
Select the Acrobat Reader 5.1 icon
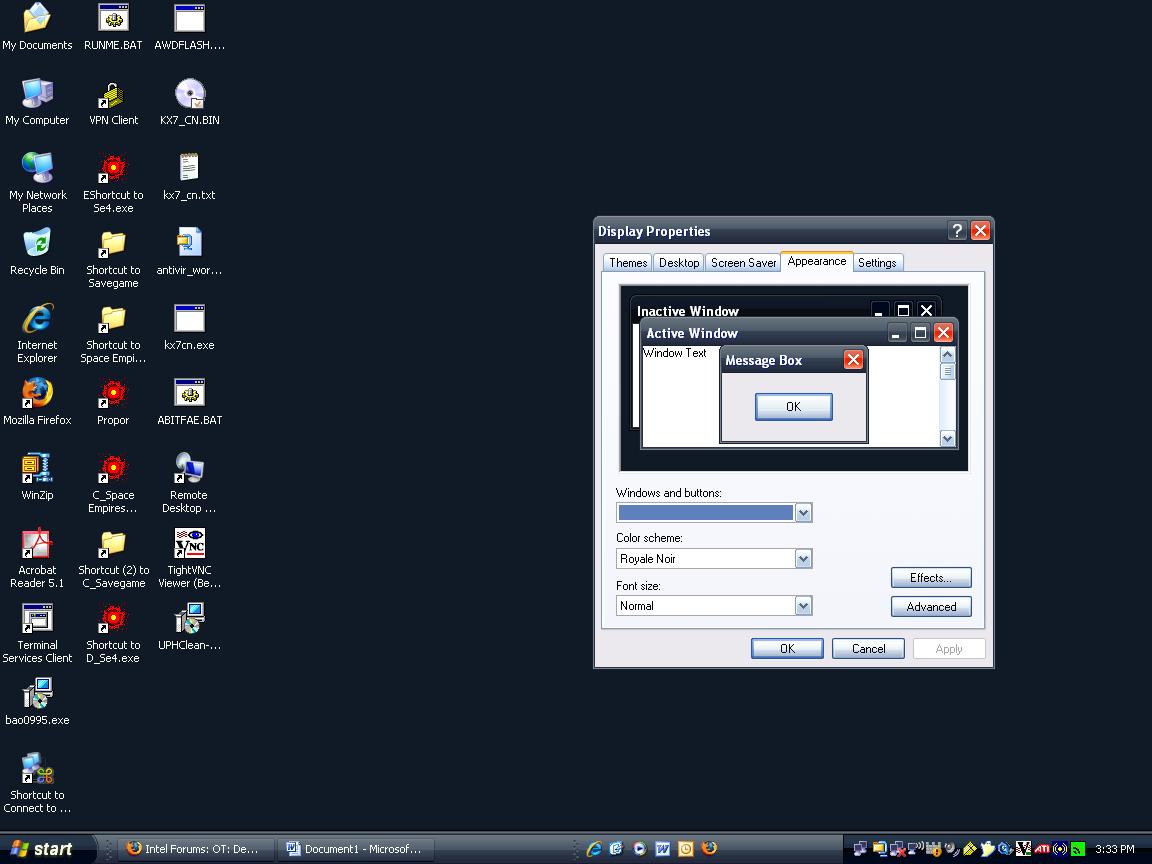click(x=37, y=544)
